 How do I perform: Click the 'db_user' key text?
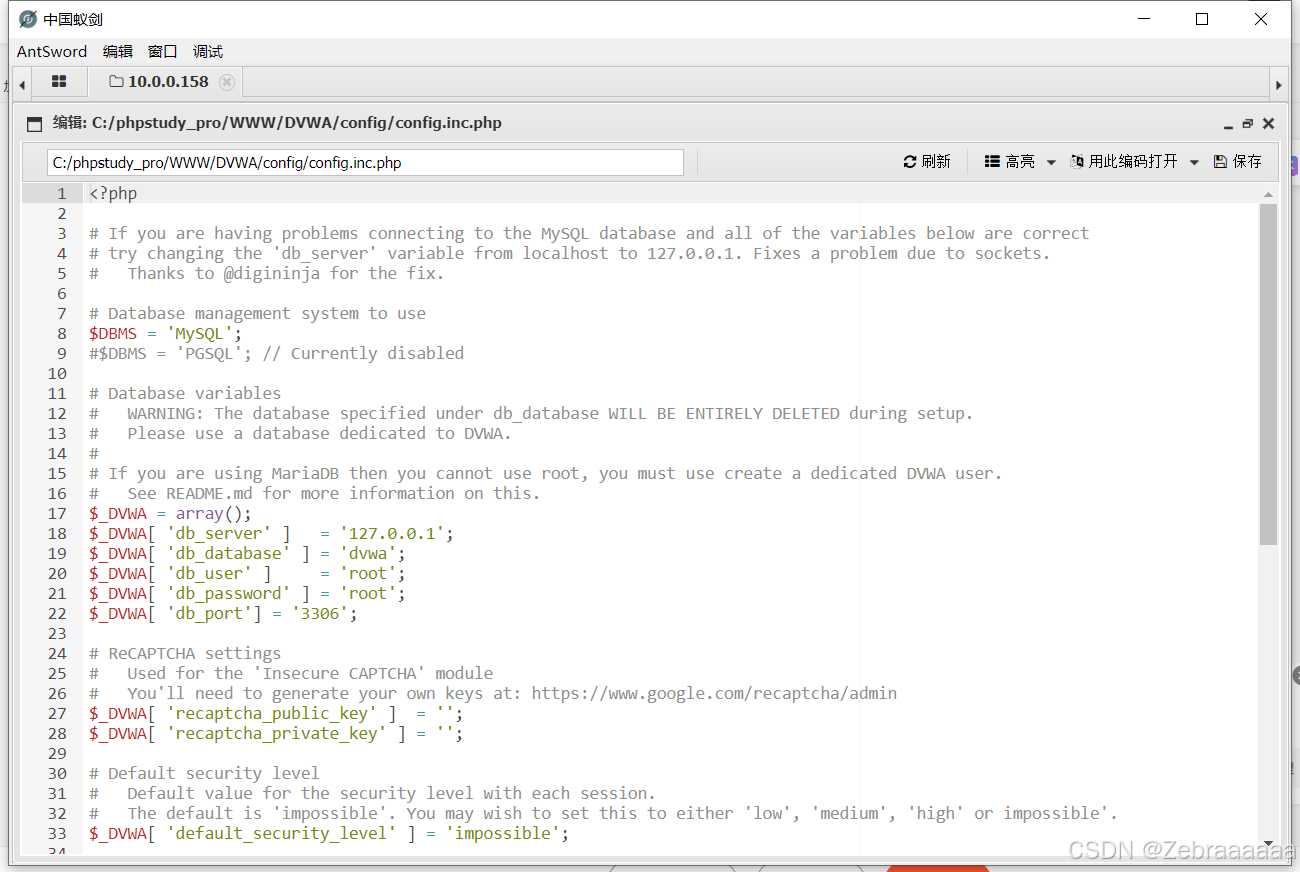(x=209, y=573)
